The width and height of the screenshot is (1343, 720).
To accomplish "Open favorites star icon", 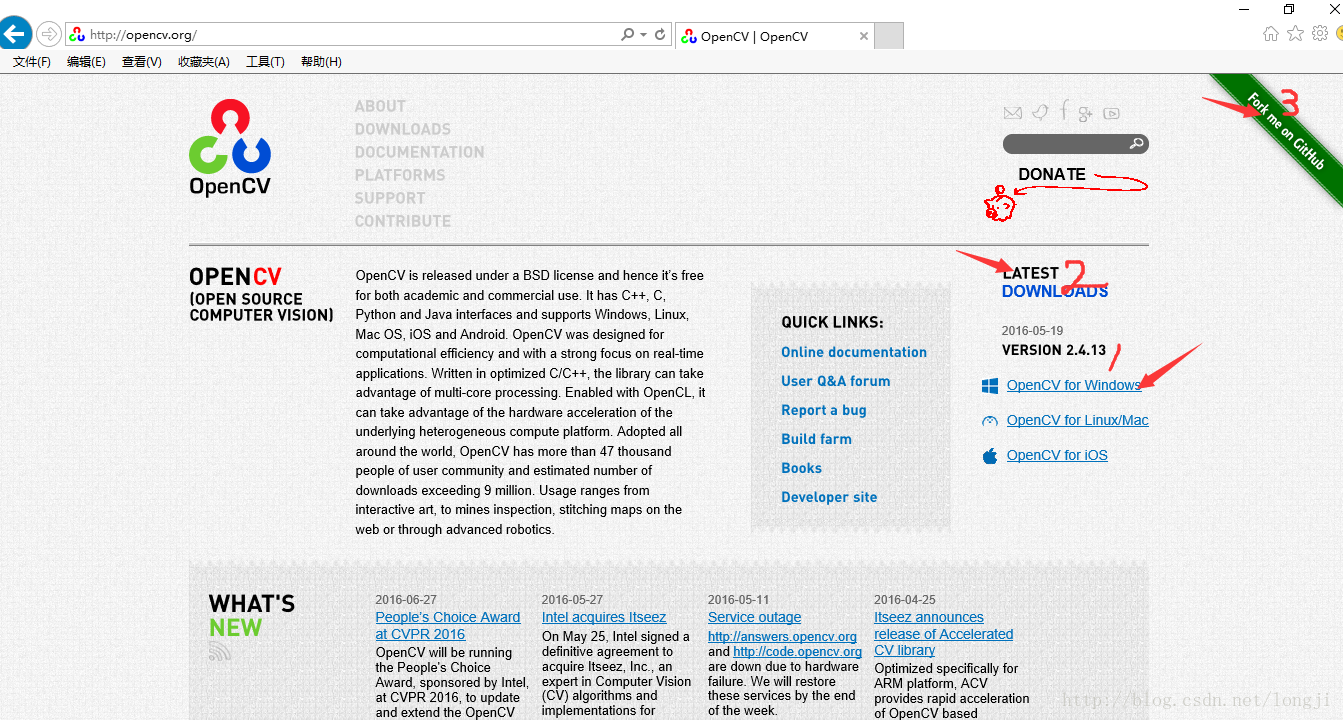I will (x=1295, y=33).
